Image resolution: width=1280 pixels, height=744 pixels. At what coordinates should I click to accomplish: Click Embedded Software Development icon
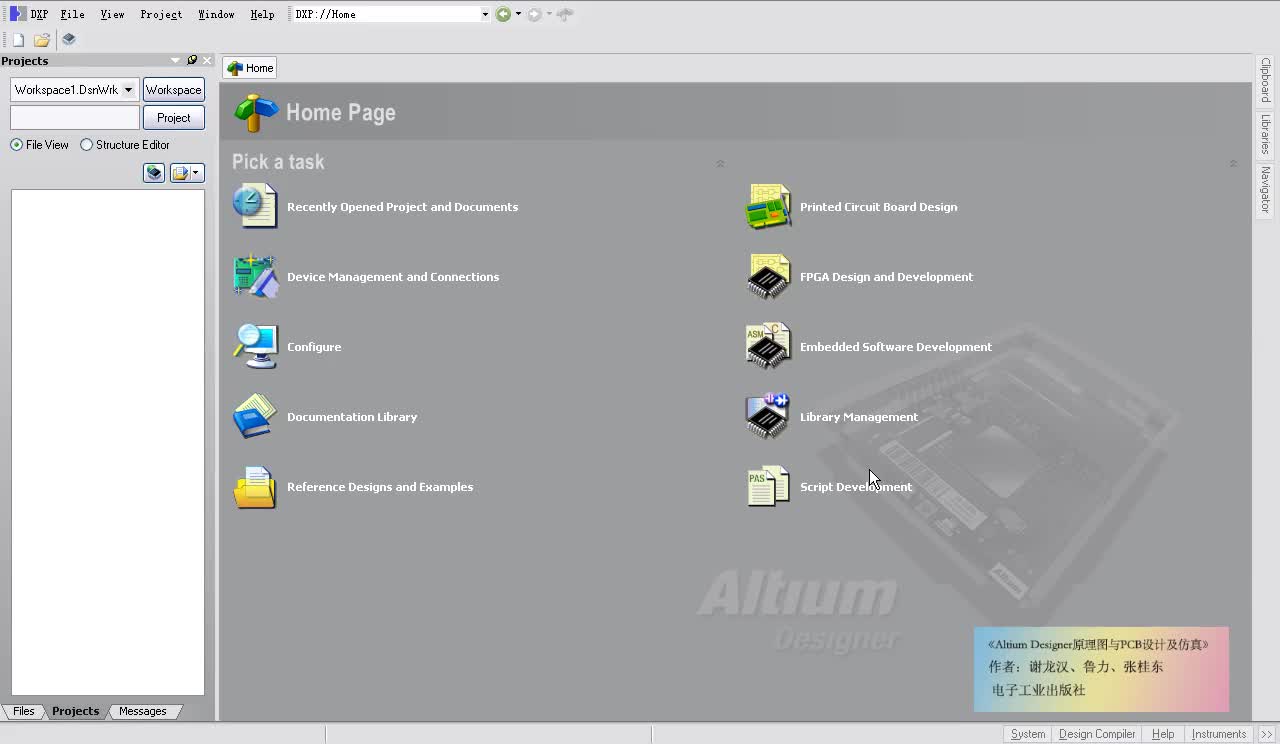[768, 346]
